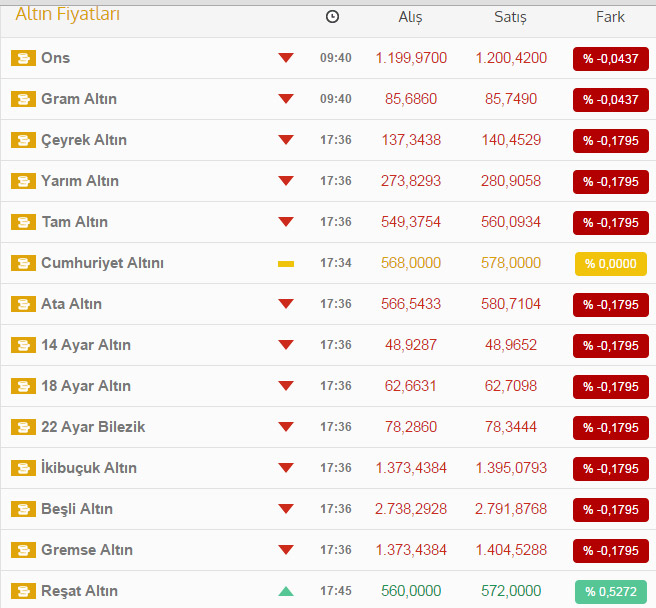This screenshot has height=608, width=656.
Task: Click the red down arrow for Çeyrek Altın
Action: [x=286, y=140]
